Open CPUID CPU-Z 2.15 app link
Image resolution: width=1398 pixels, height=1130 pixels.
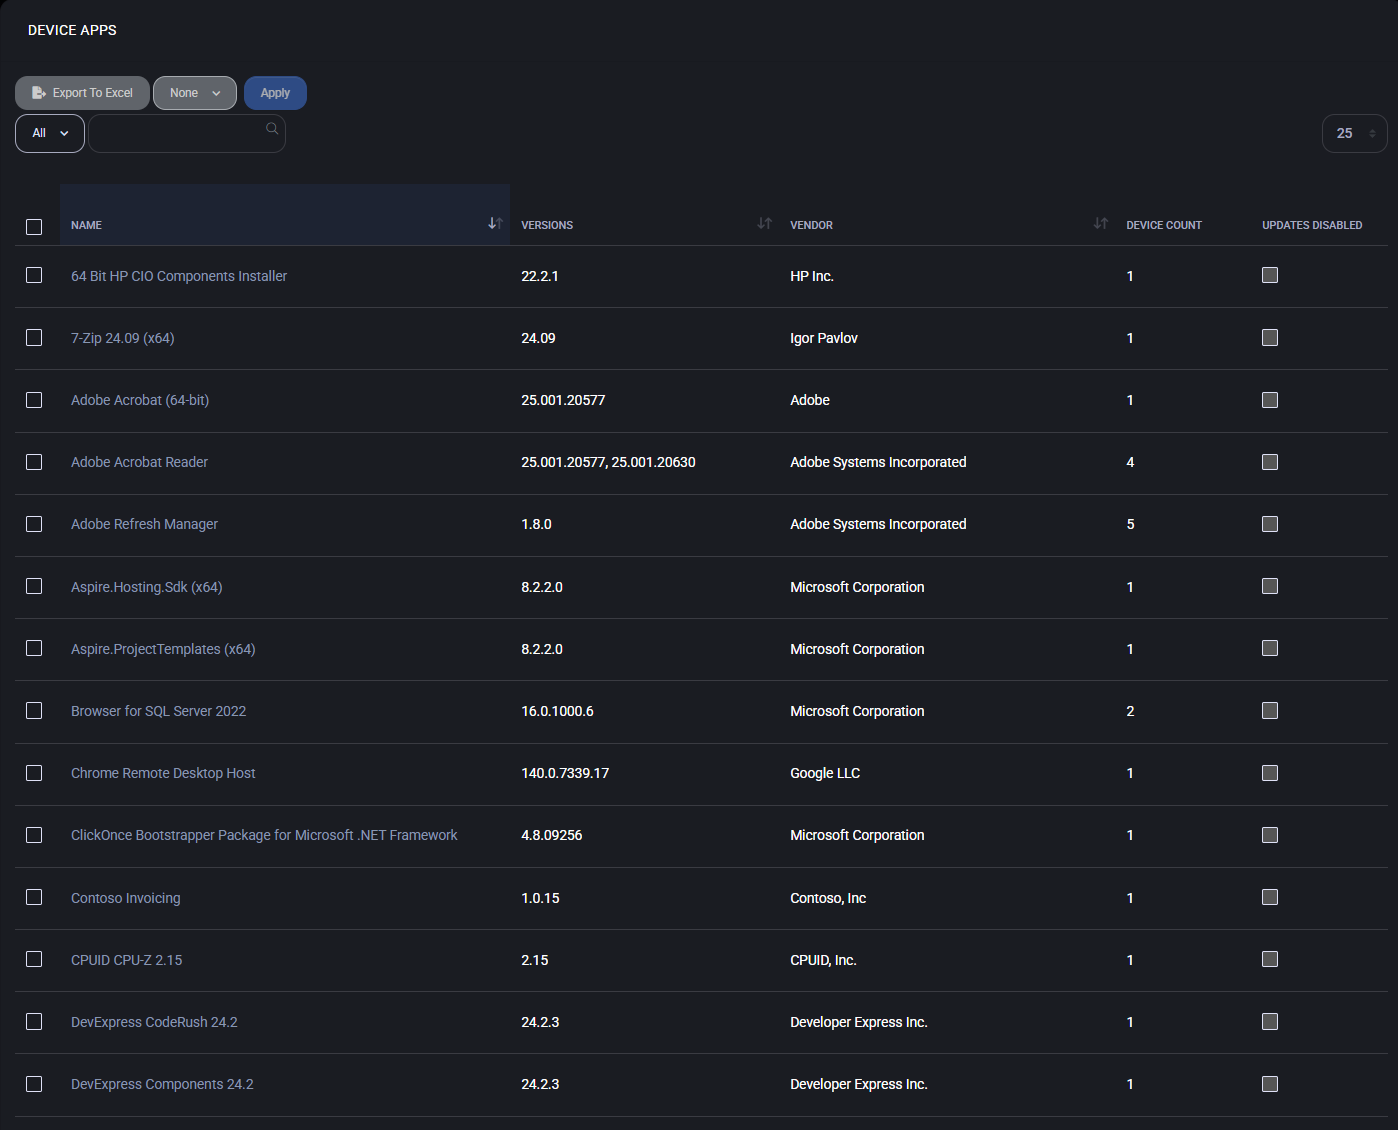point(127,960)
